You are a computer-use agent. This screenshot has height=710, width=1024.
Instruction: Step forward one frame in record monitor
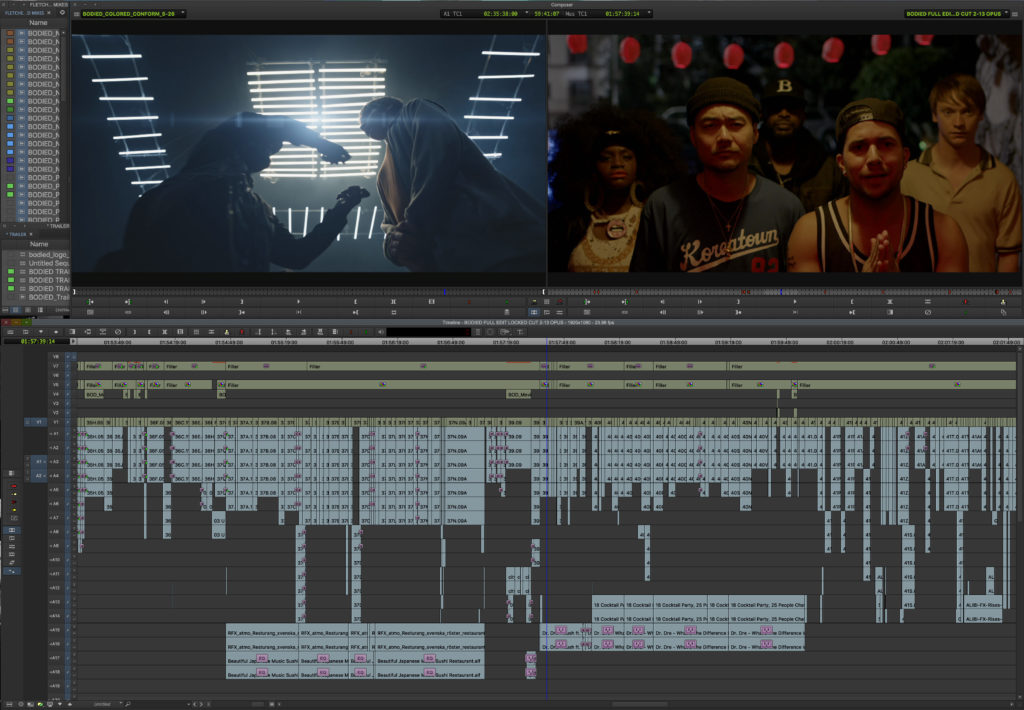pos(700,302)
